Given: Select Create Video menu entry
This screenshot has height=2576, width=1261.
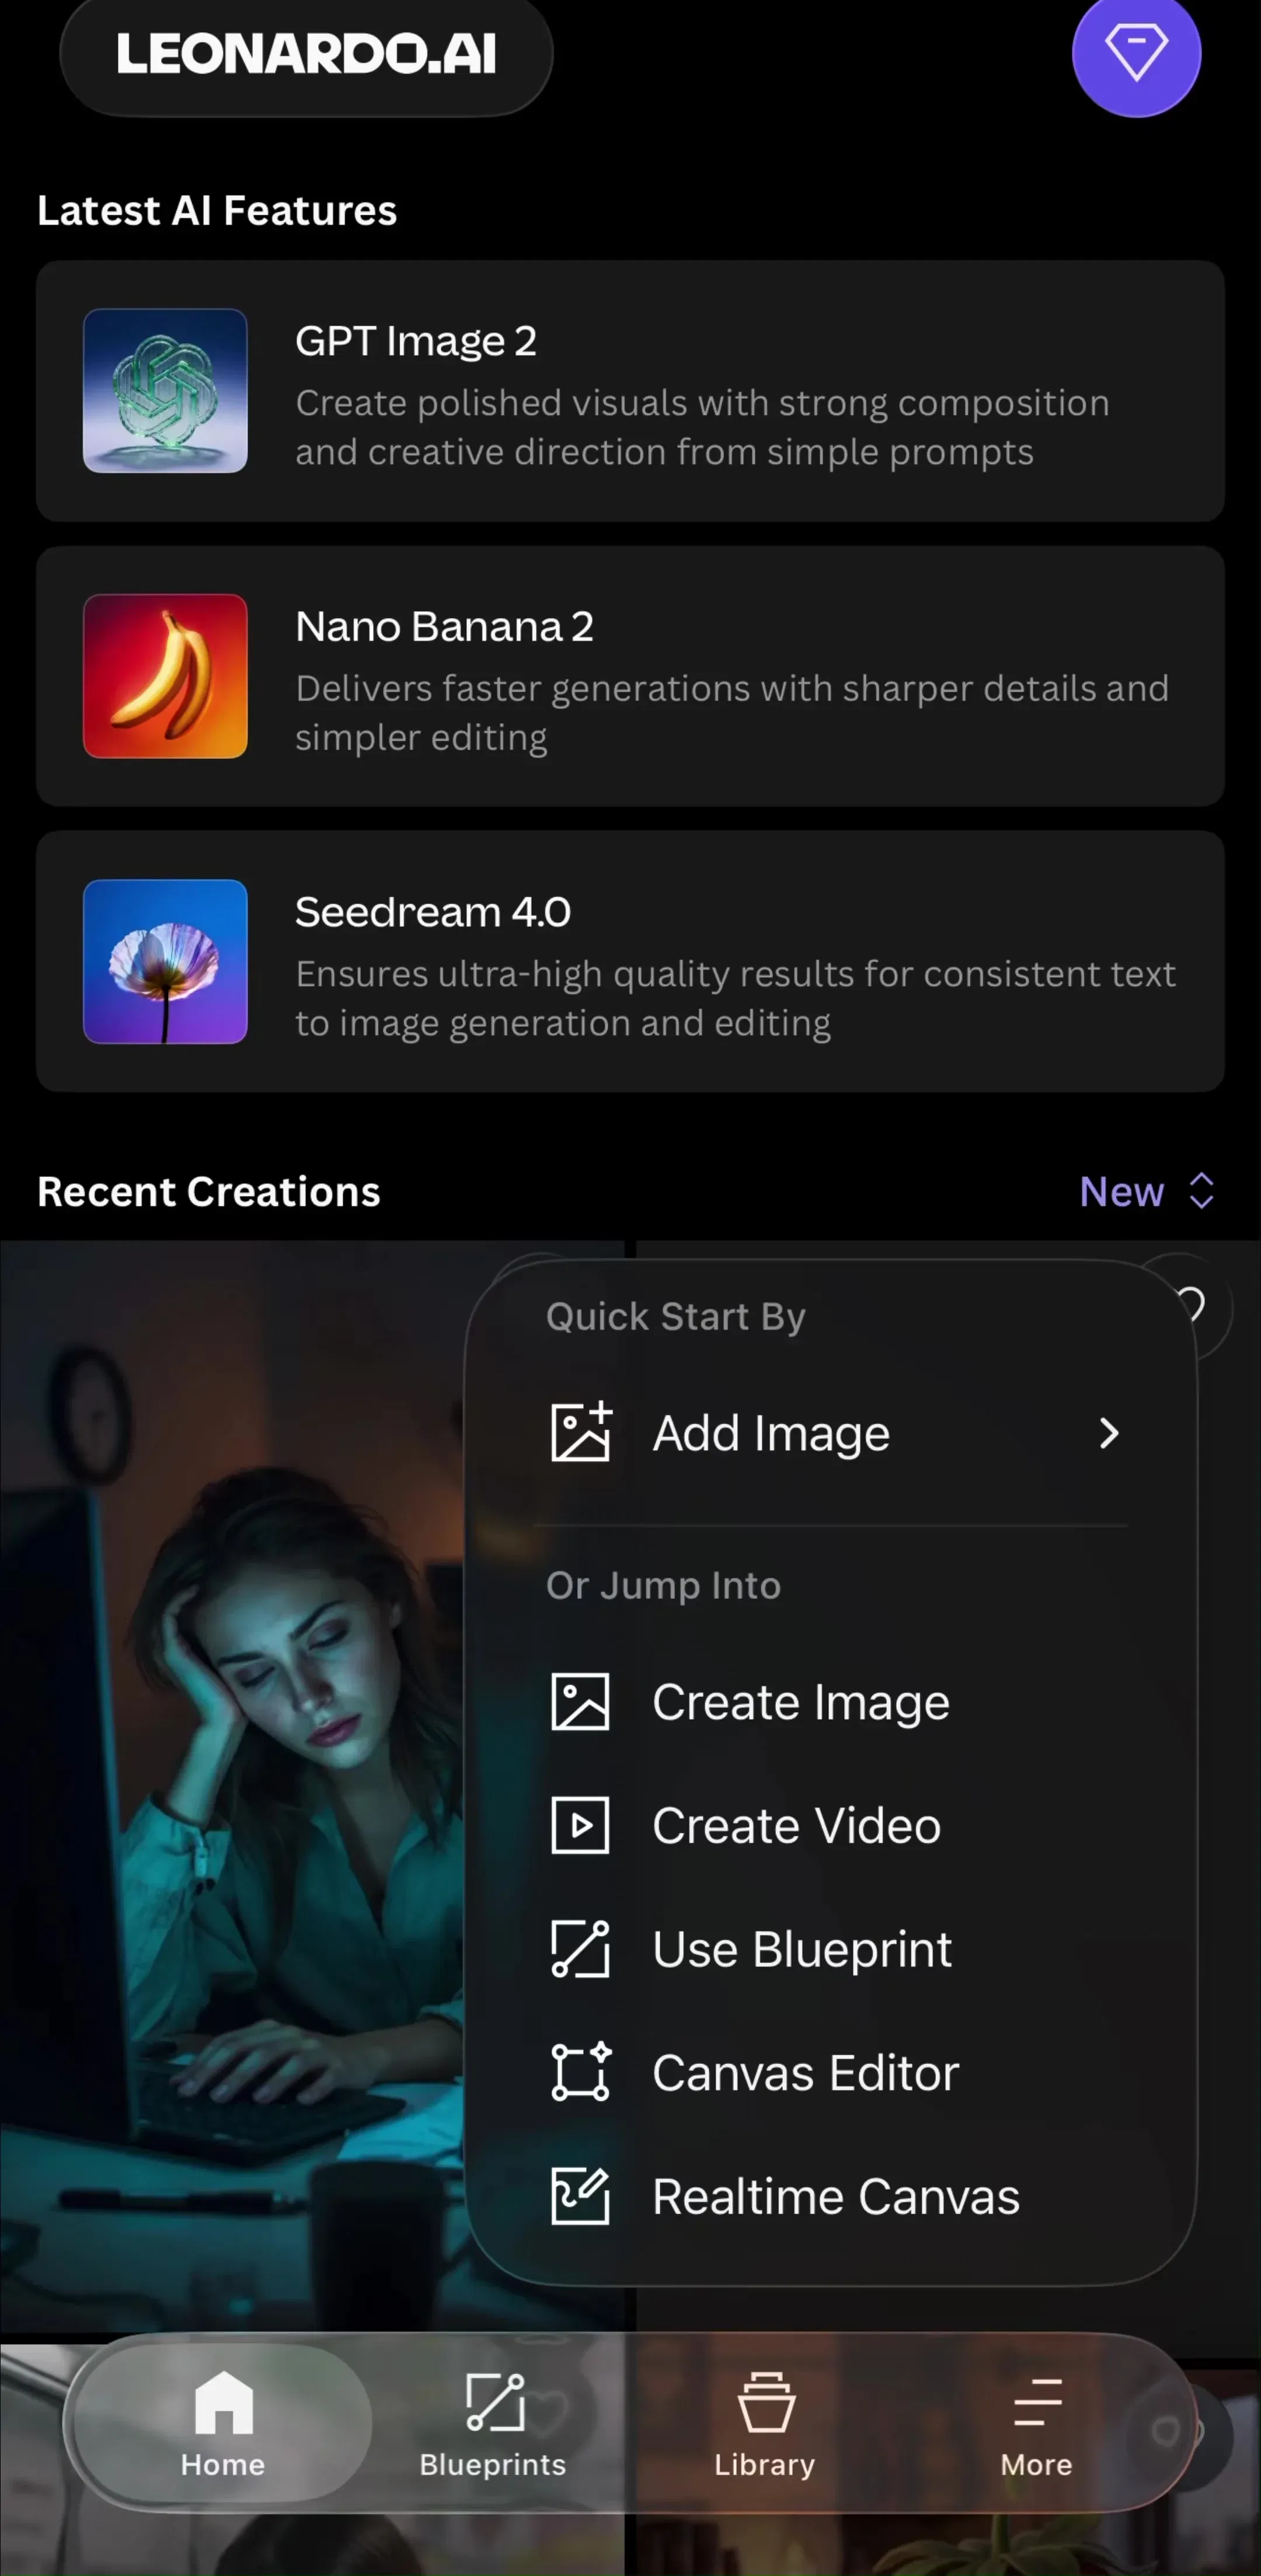Looking at the screenshot, I should tap(832, 1826).
